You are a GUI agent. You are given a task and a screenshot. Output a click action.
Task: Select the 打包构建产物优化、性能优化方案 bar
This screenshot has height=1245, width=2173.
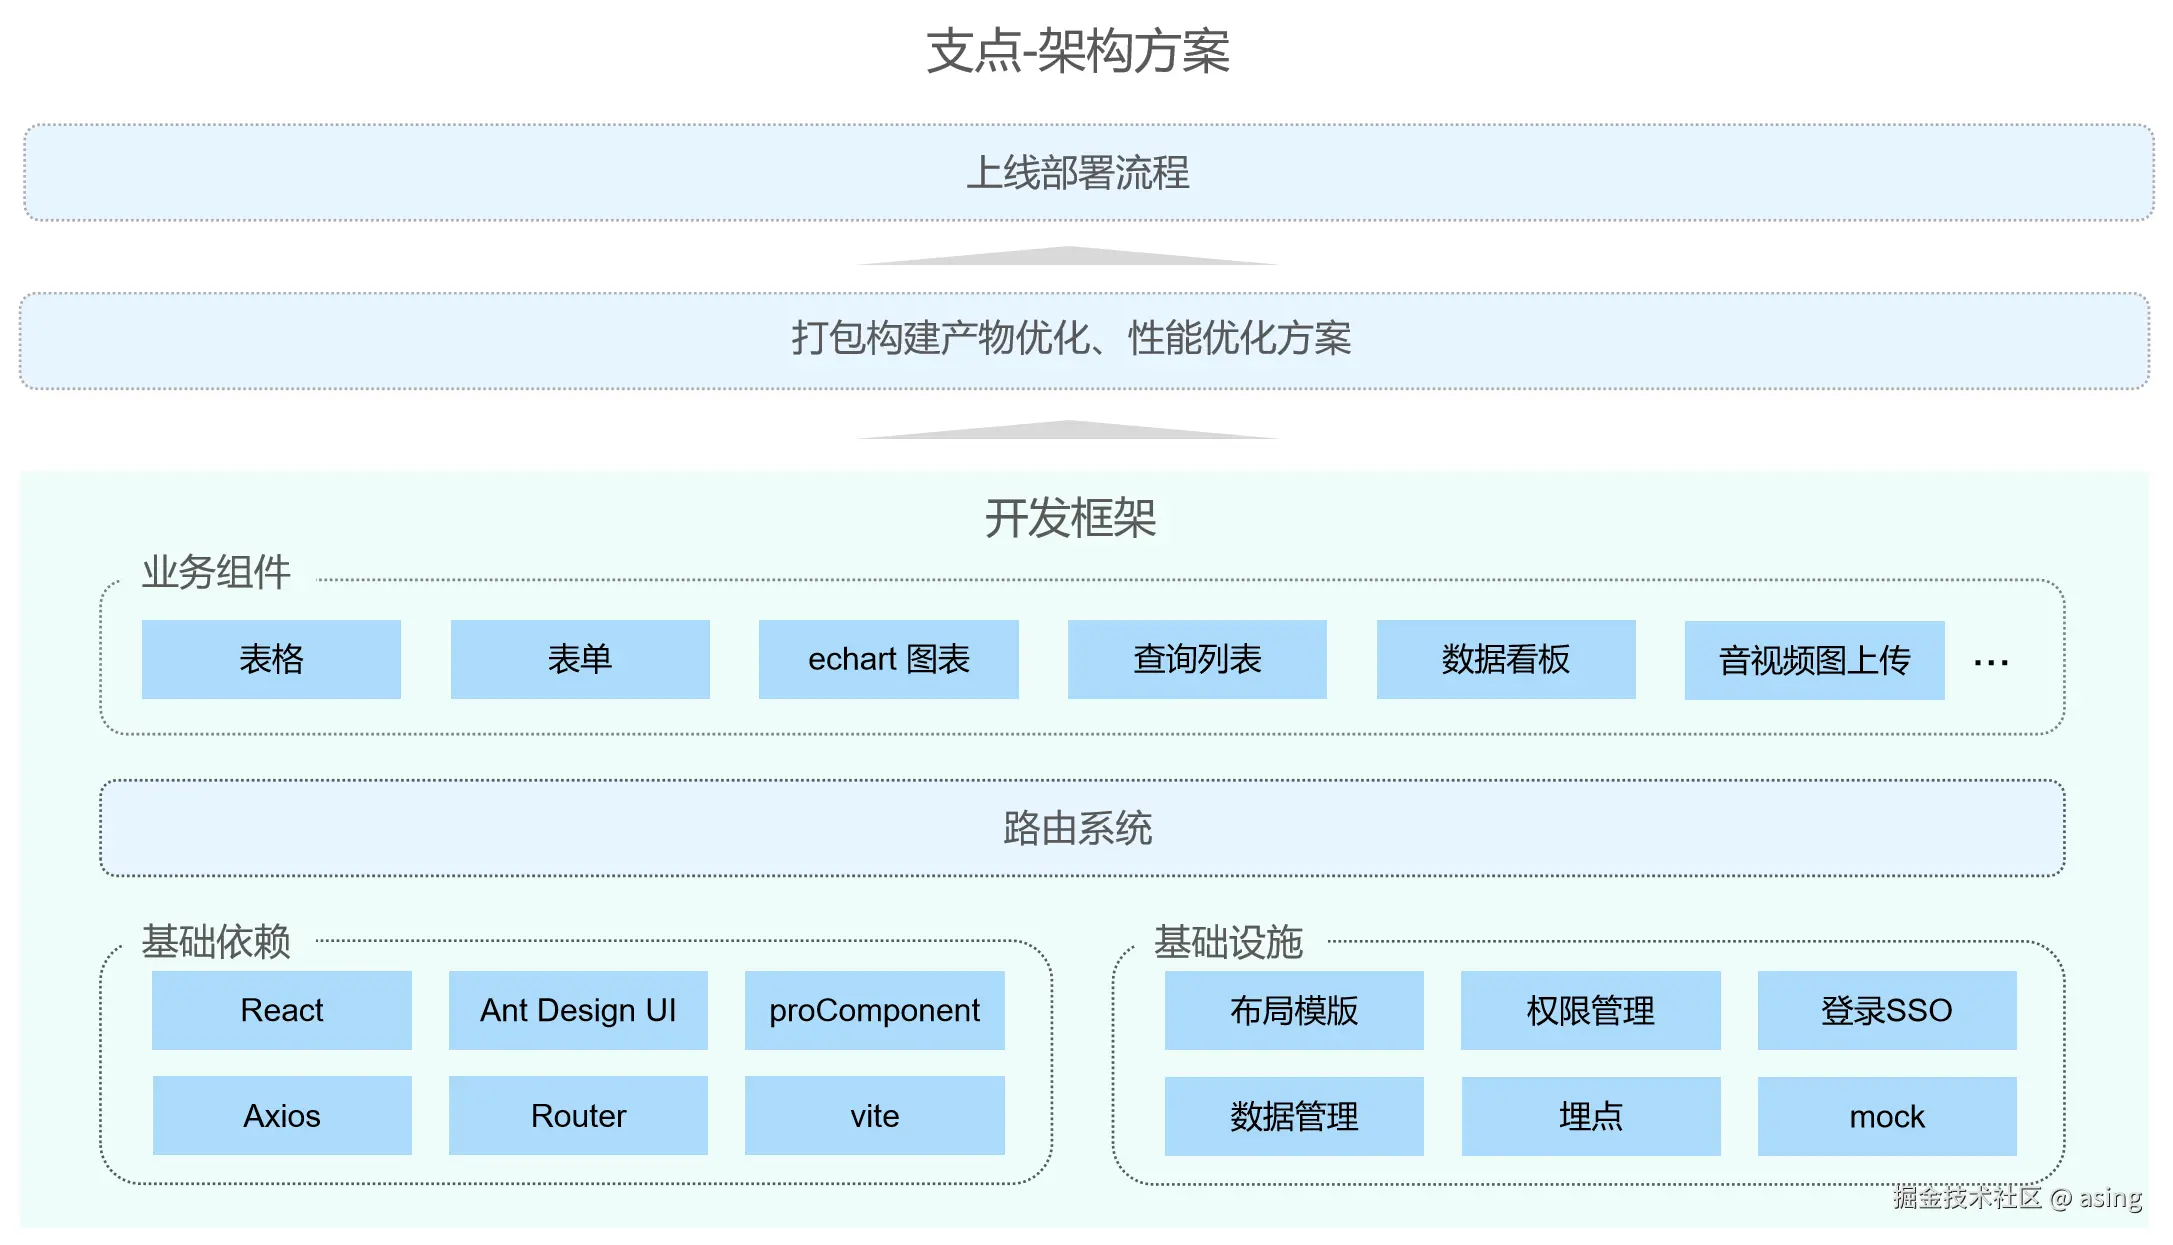pos(1086,341)
